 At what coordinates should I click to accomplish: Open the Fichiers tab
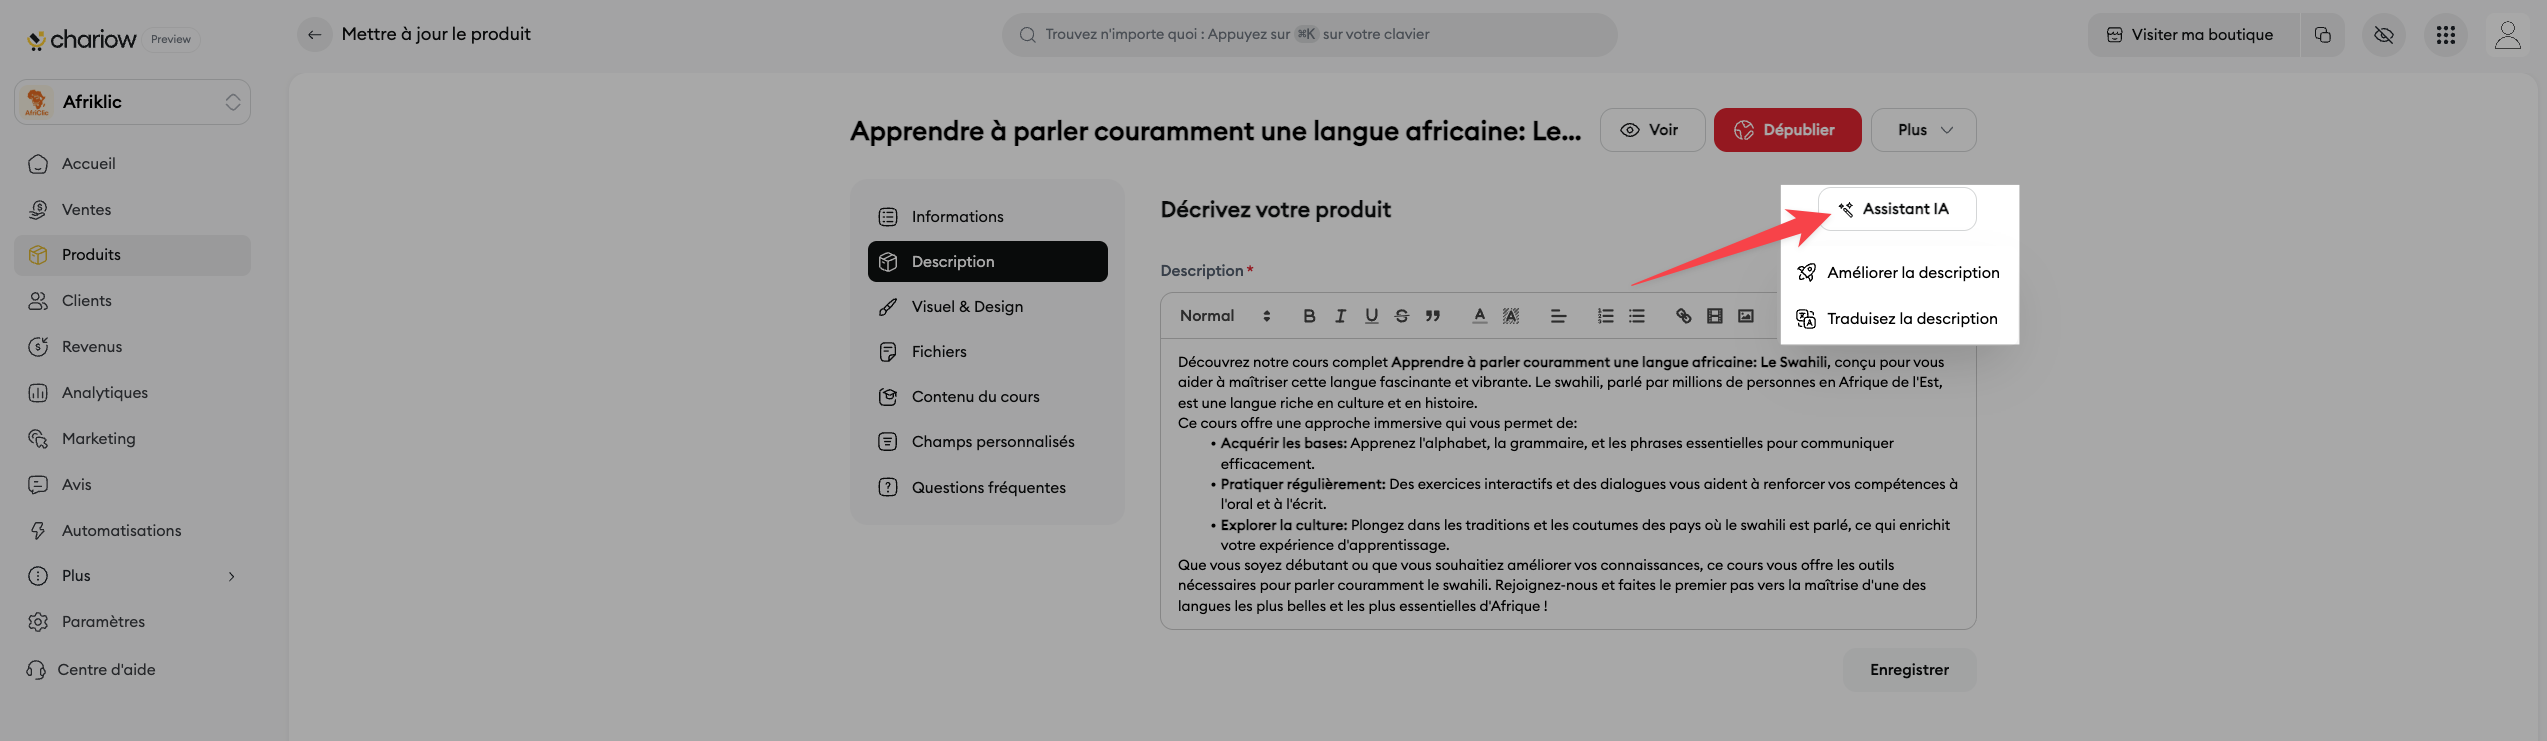point(987,352)
